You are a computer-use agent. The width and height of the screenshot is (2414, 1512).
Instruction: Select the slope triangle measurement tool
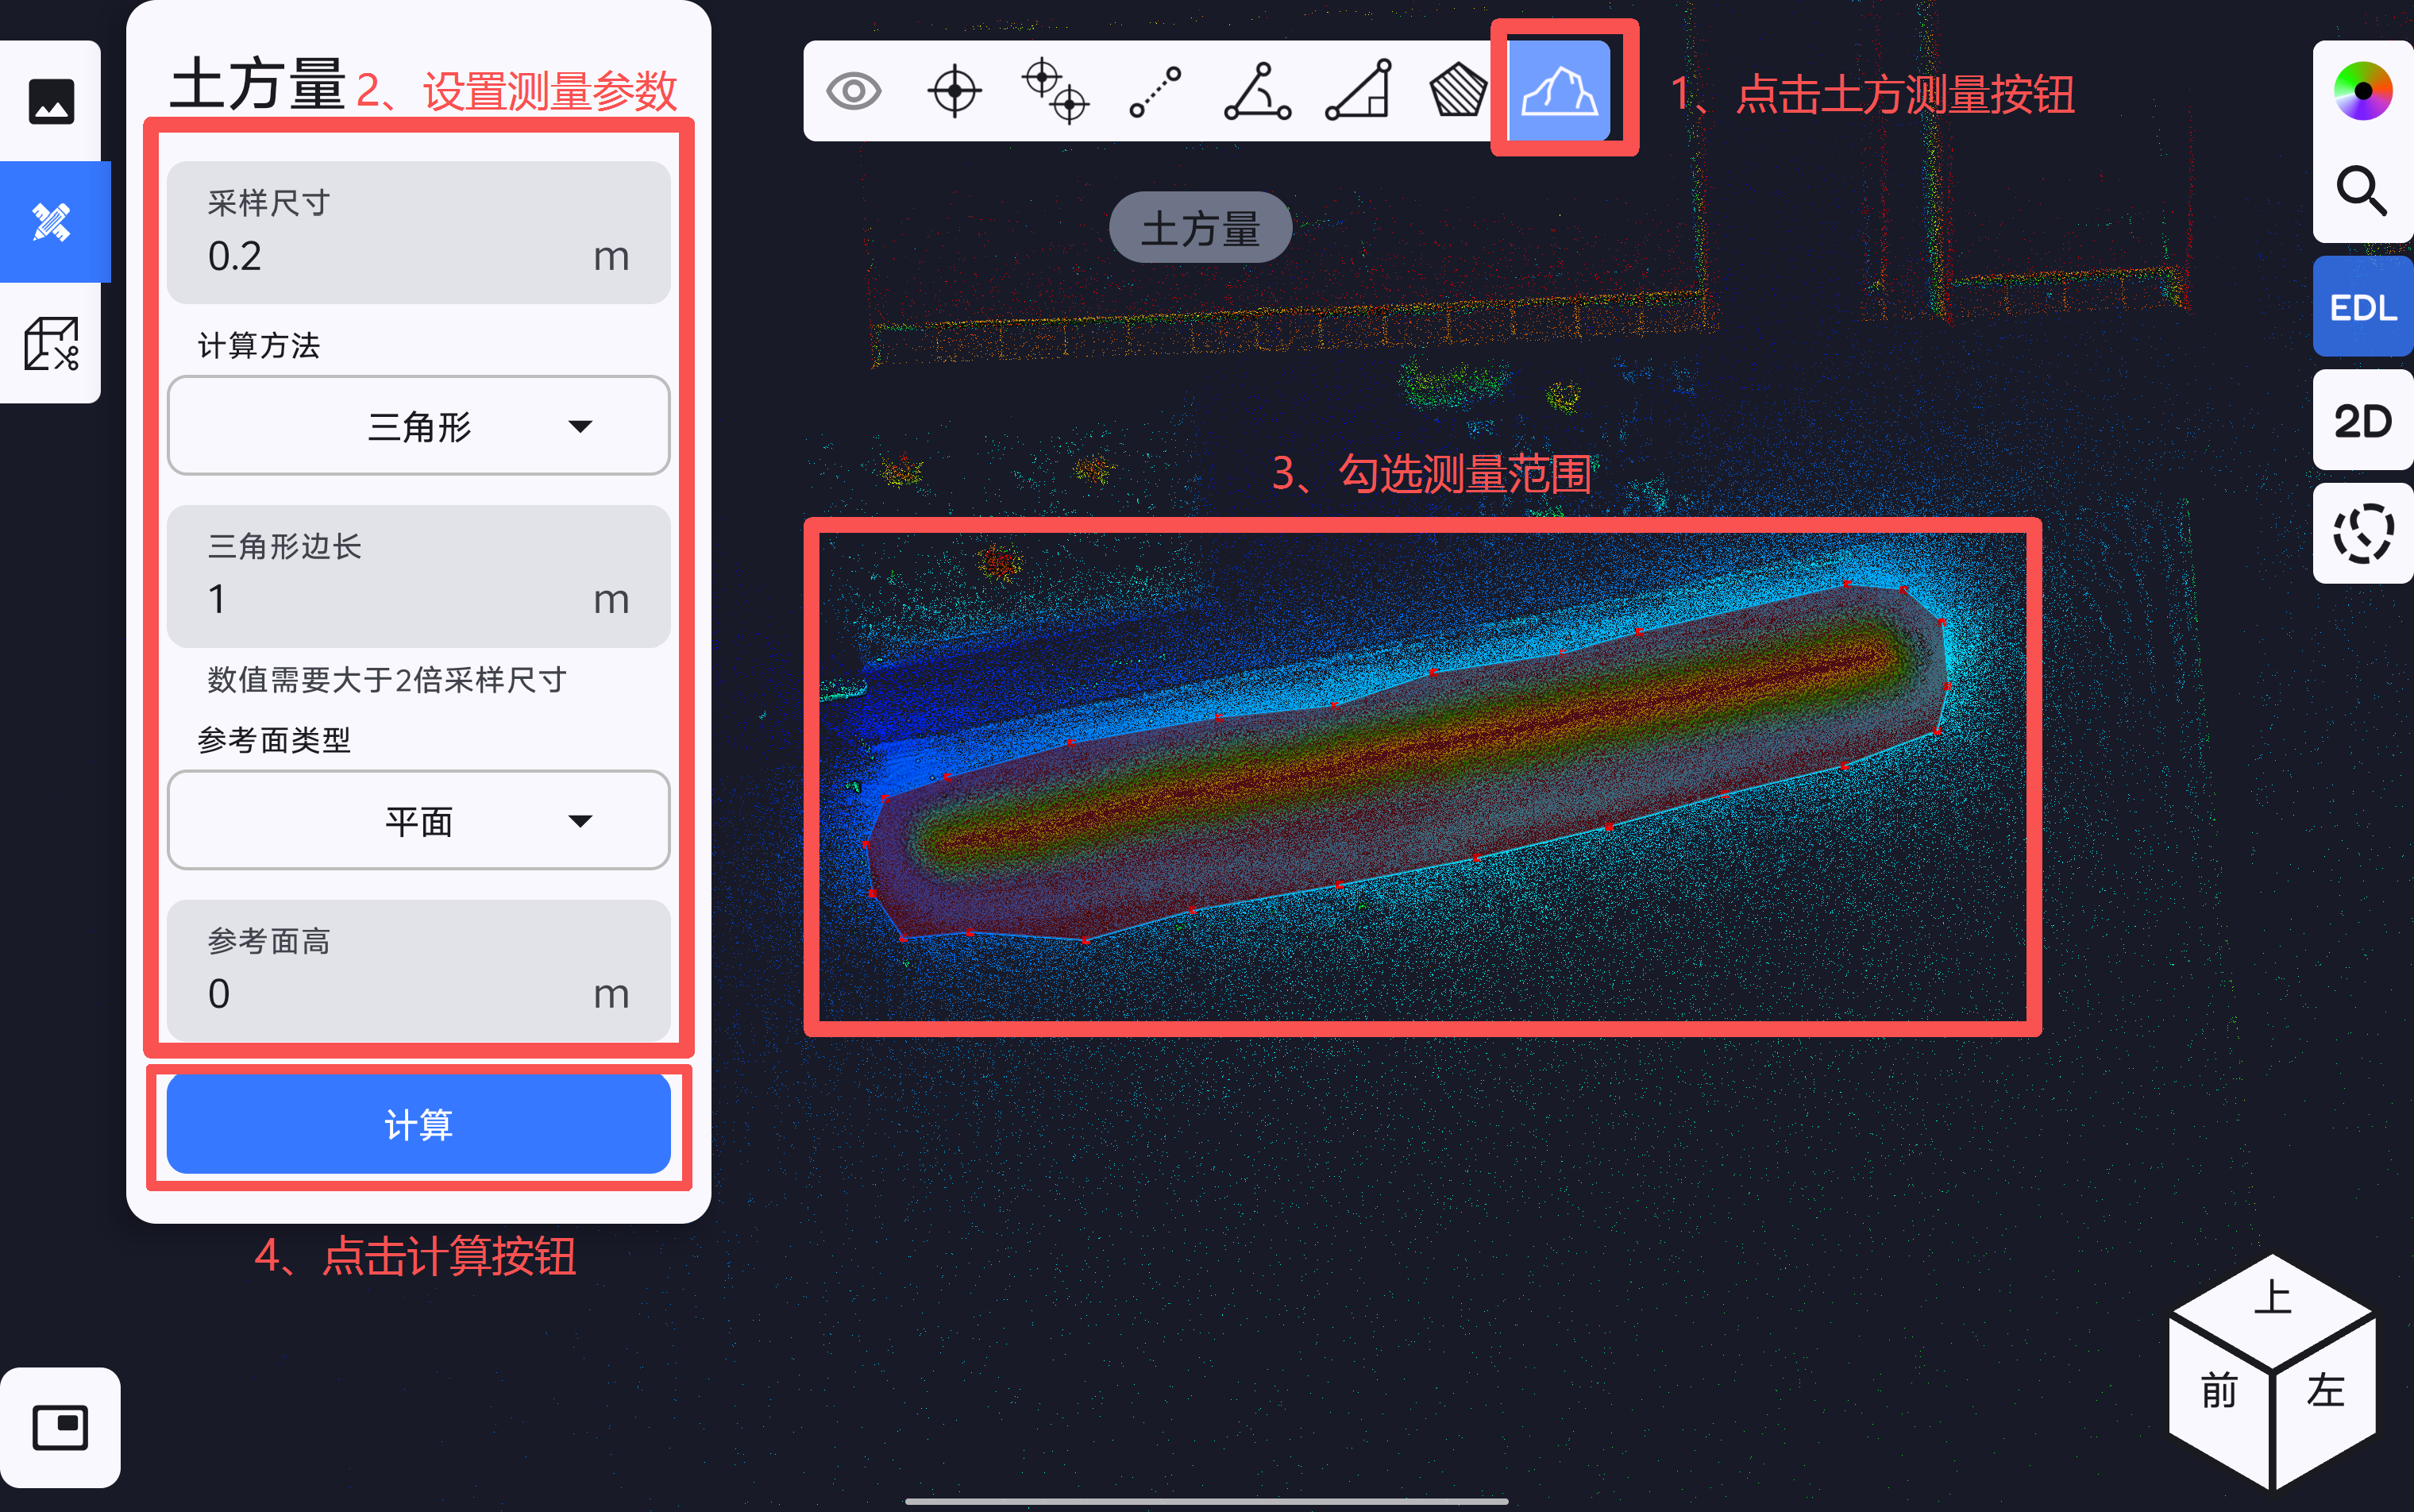coord(1358,91)
